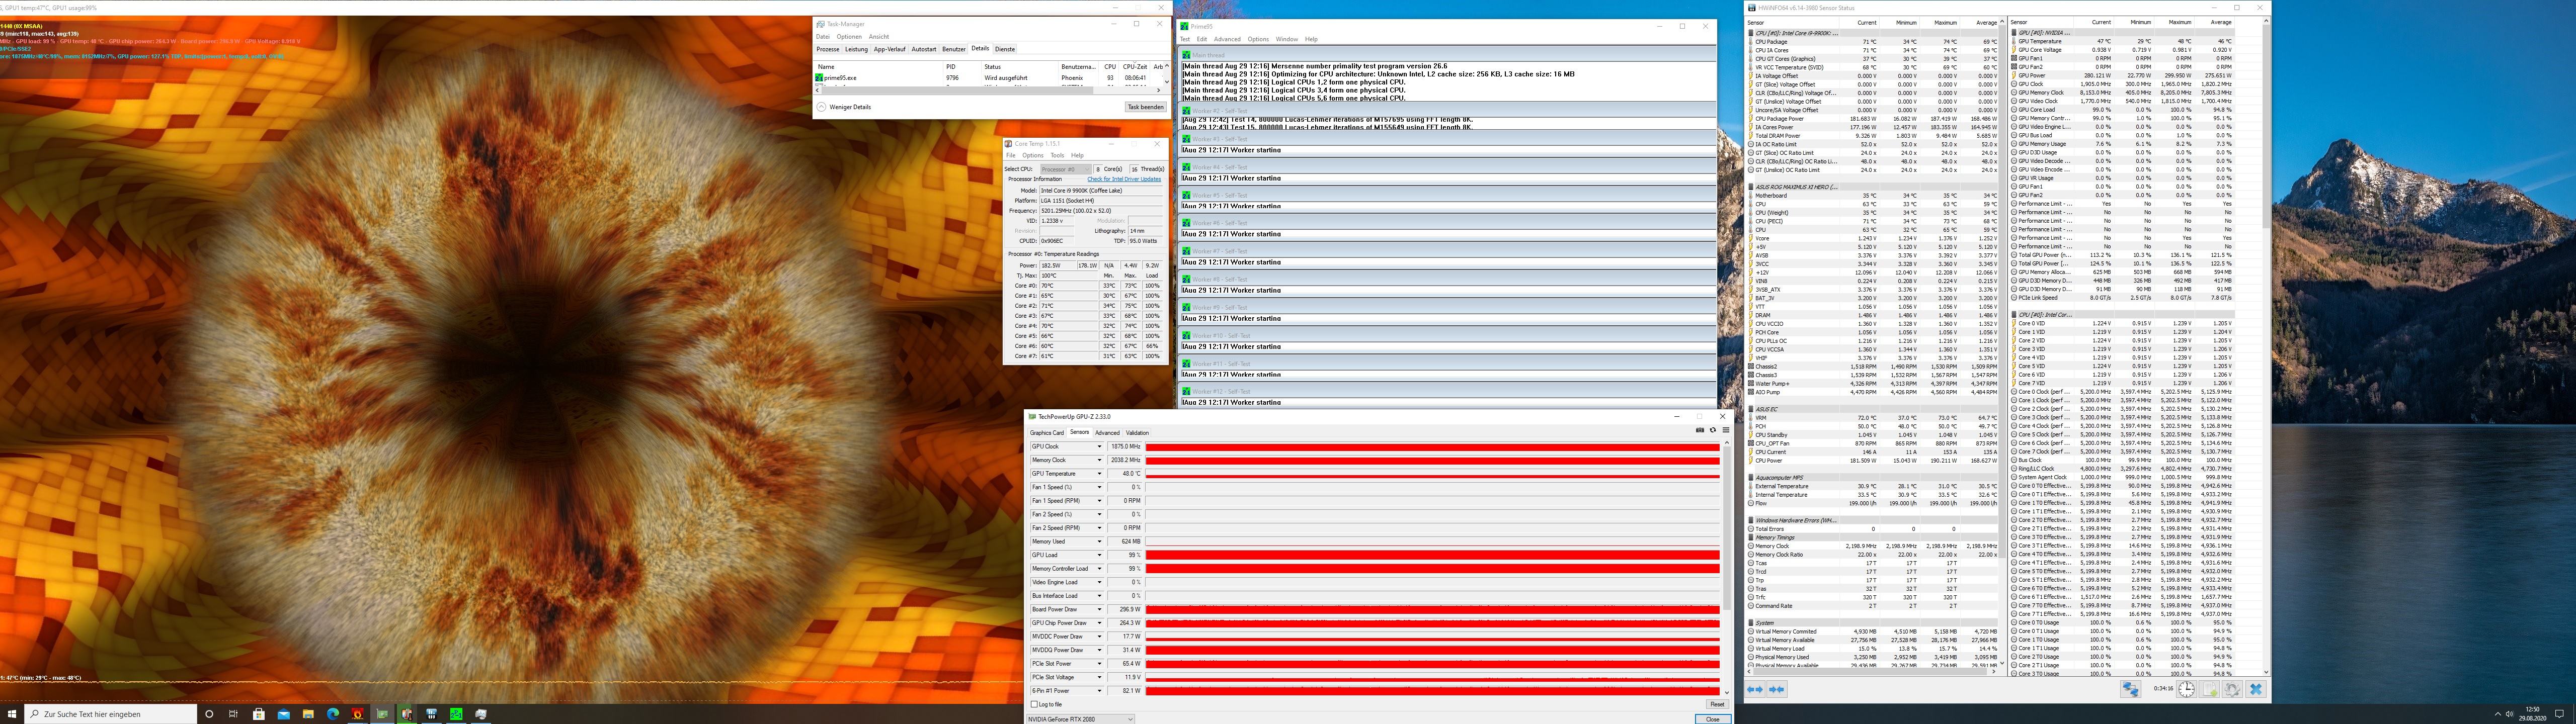Viewport: 2576px width, 724px height.
Task: Open the Mail app from the taskbar
Action: (283, 714)
